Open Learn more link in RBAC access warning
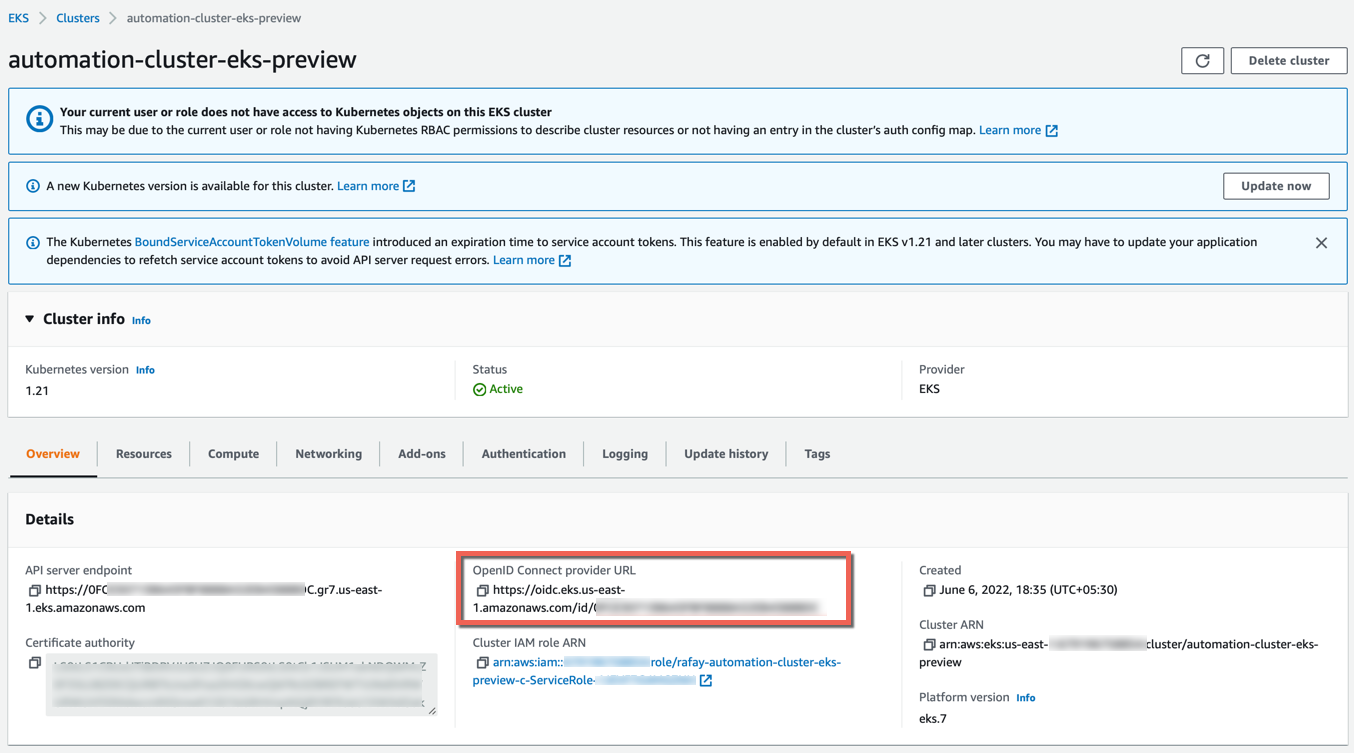 1018,130
